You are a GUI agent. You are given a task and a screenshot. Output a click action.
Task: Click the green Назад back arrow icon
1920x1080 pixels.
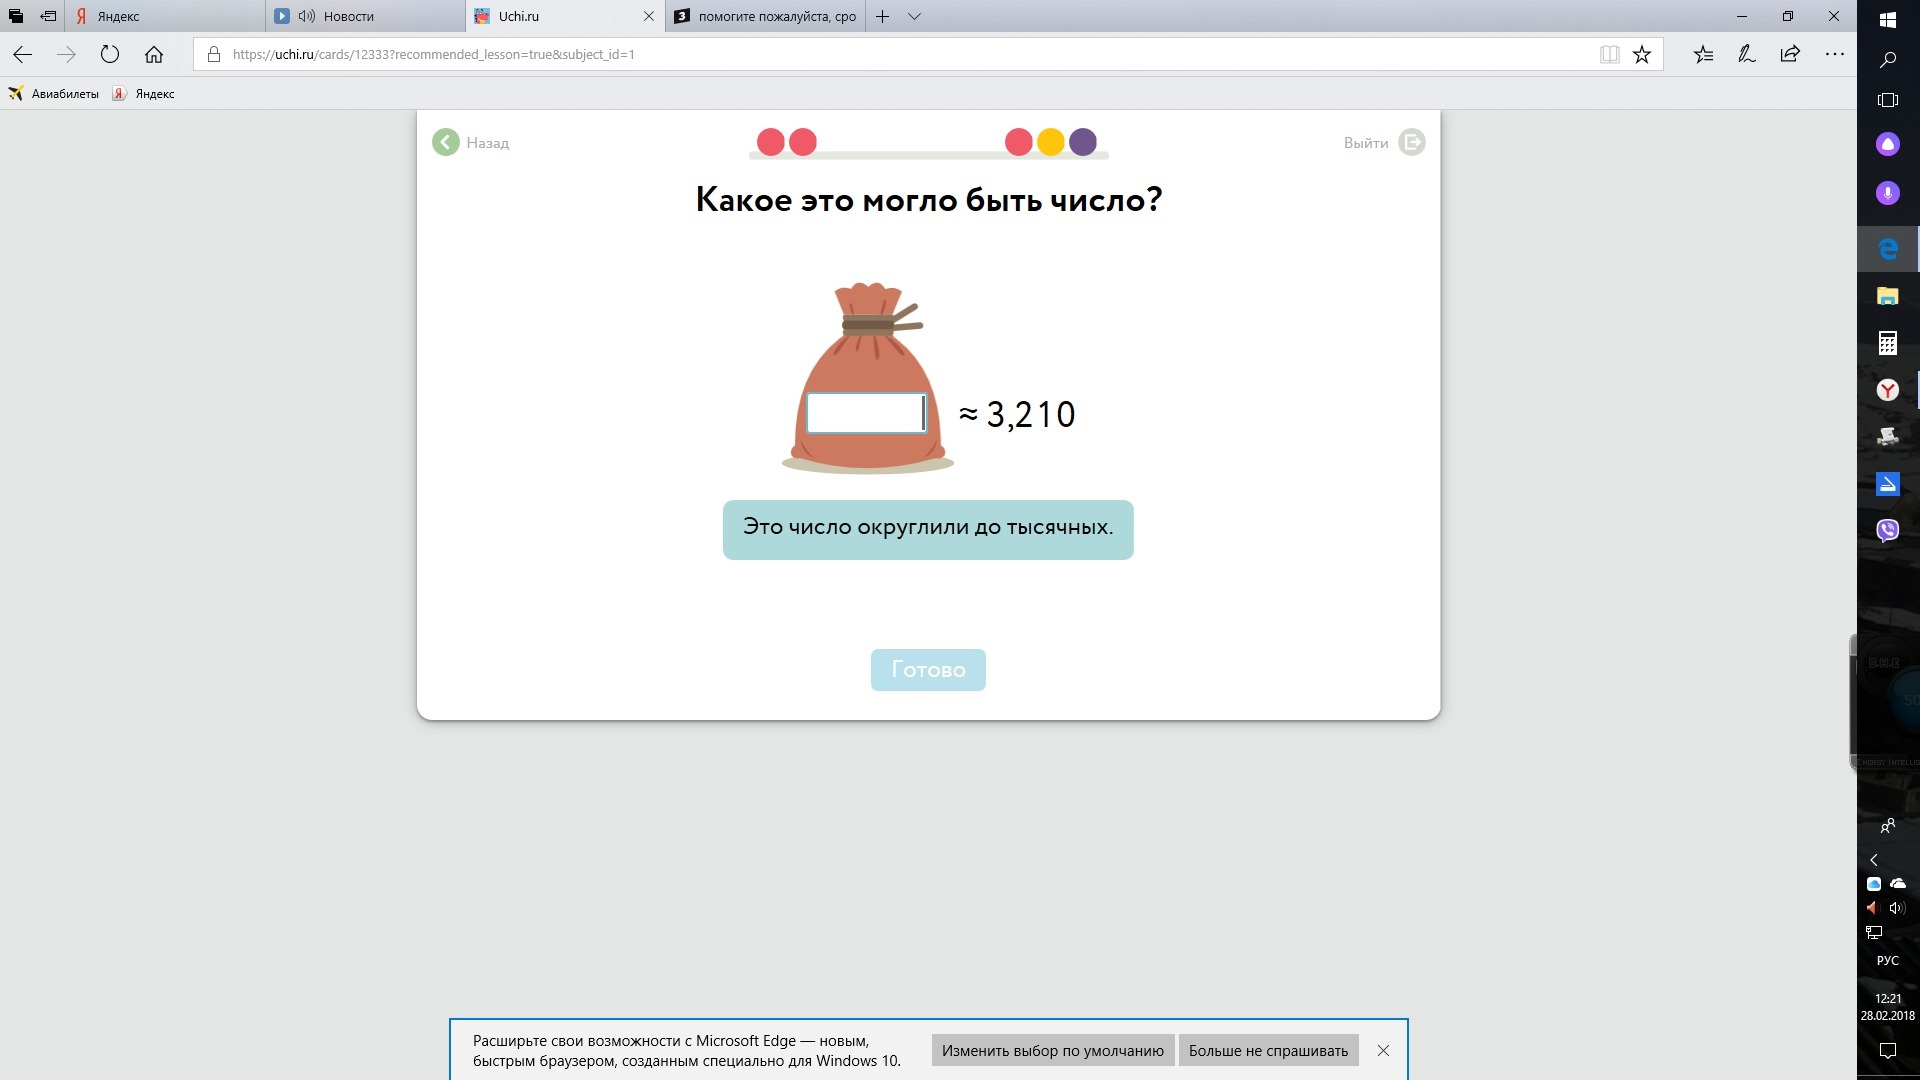click(446, 142)
